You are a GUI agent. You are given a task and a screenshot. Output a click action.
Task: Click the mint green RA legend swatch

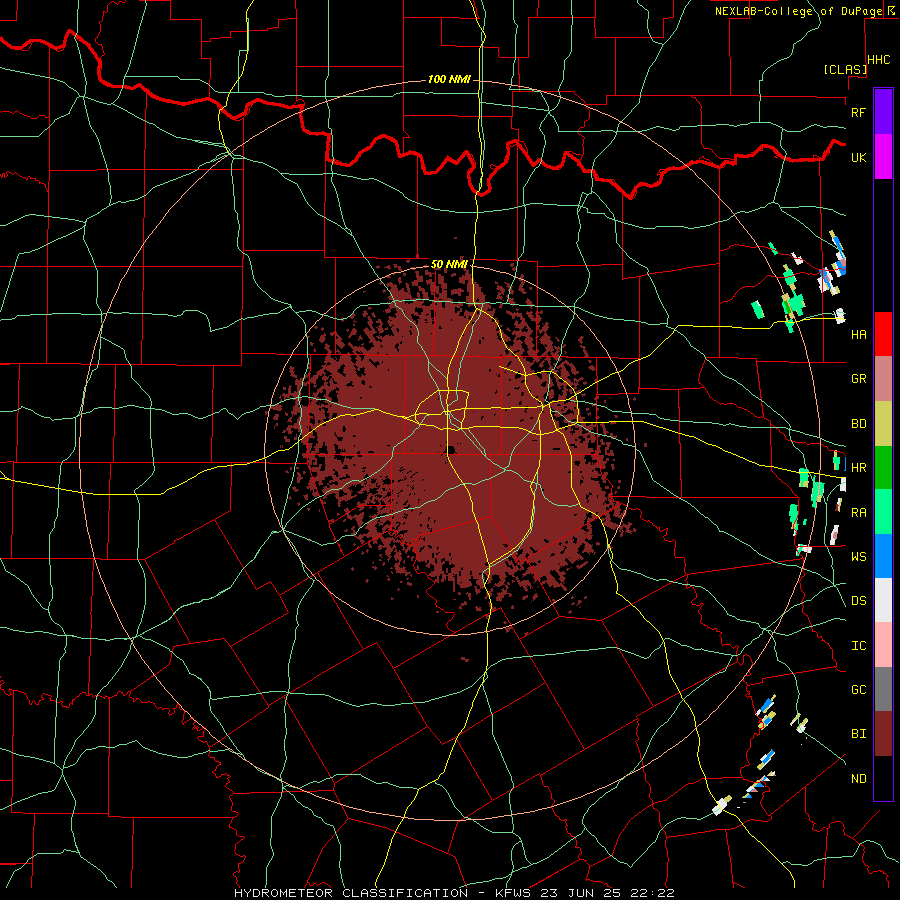click(883, 512)
